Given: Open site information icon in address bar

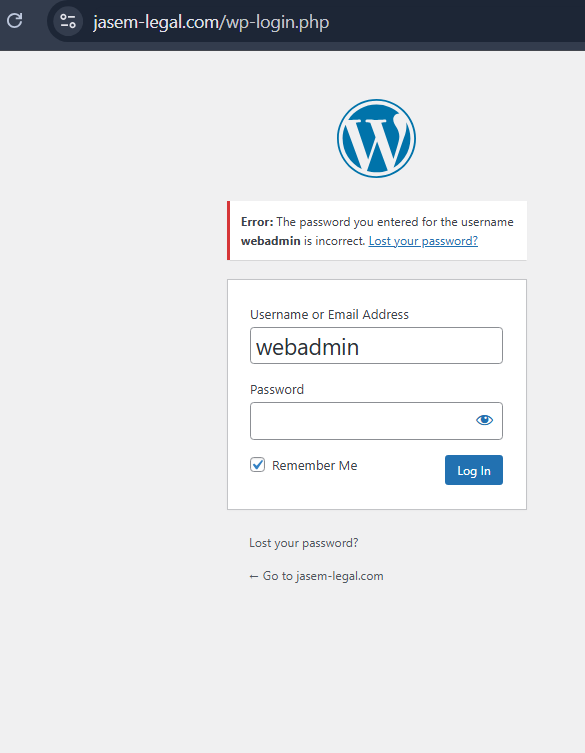Looking at the screenshot, I should (x=68, y=21).
